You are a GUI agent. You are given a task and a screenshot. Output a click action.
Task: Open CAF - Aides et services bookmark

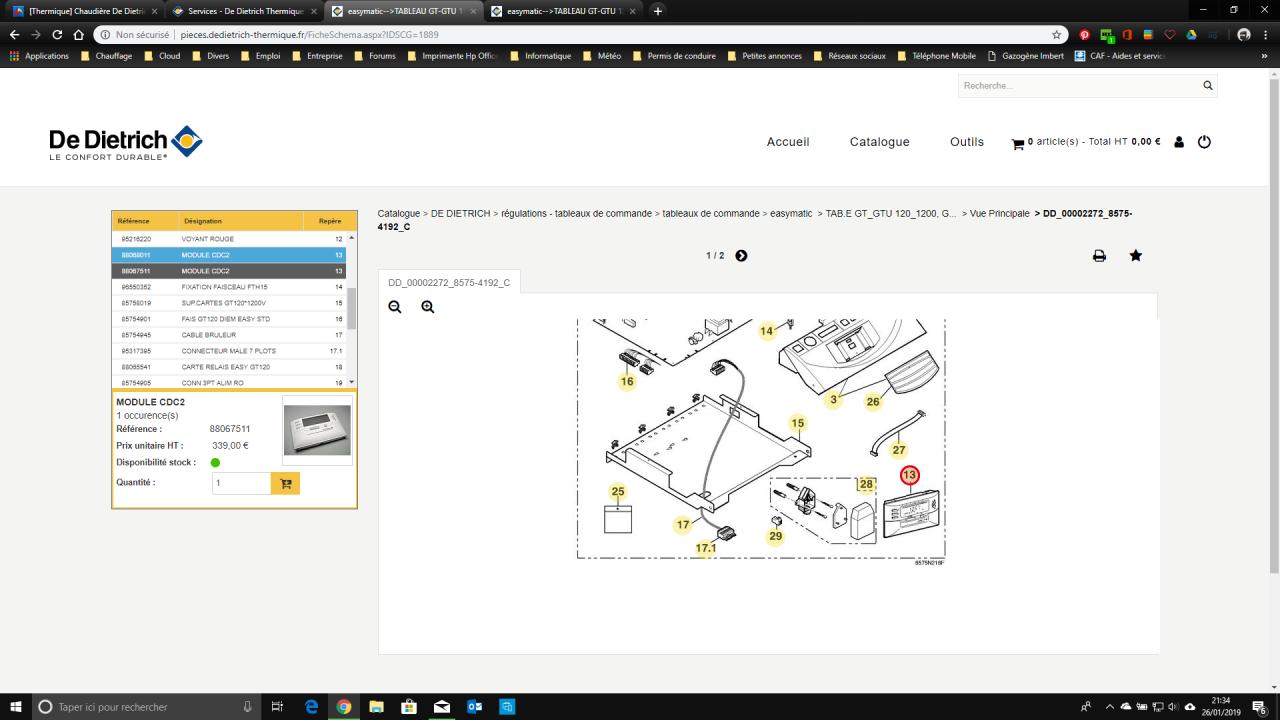click(x=1120, y=56)
